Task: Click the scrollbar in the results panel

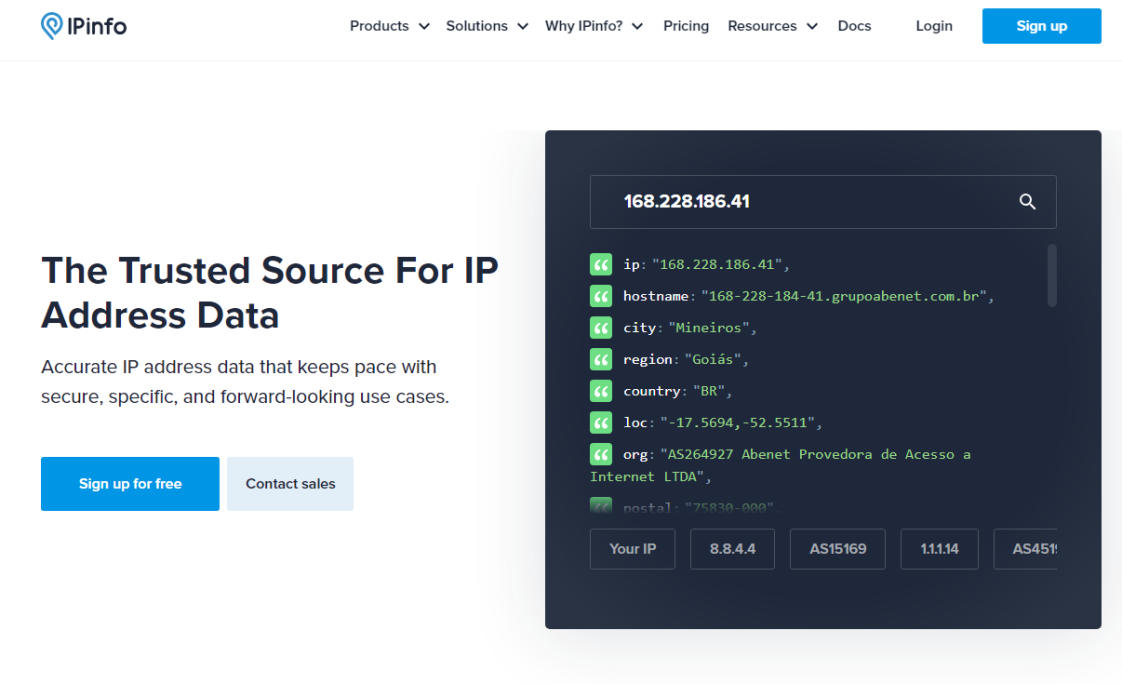Action: (x=1052, y=275)
